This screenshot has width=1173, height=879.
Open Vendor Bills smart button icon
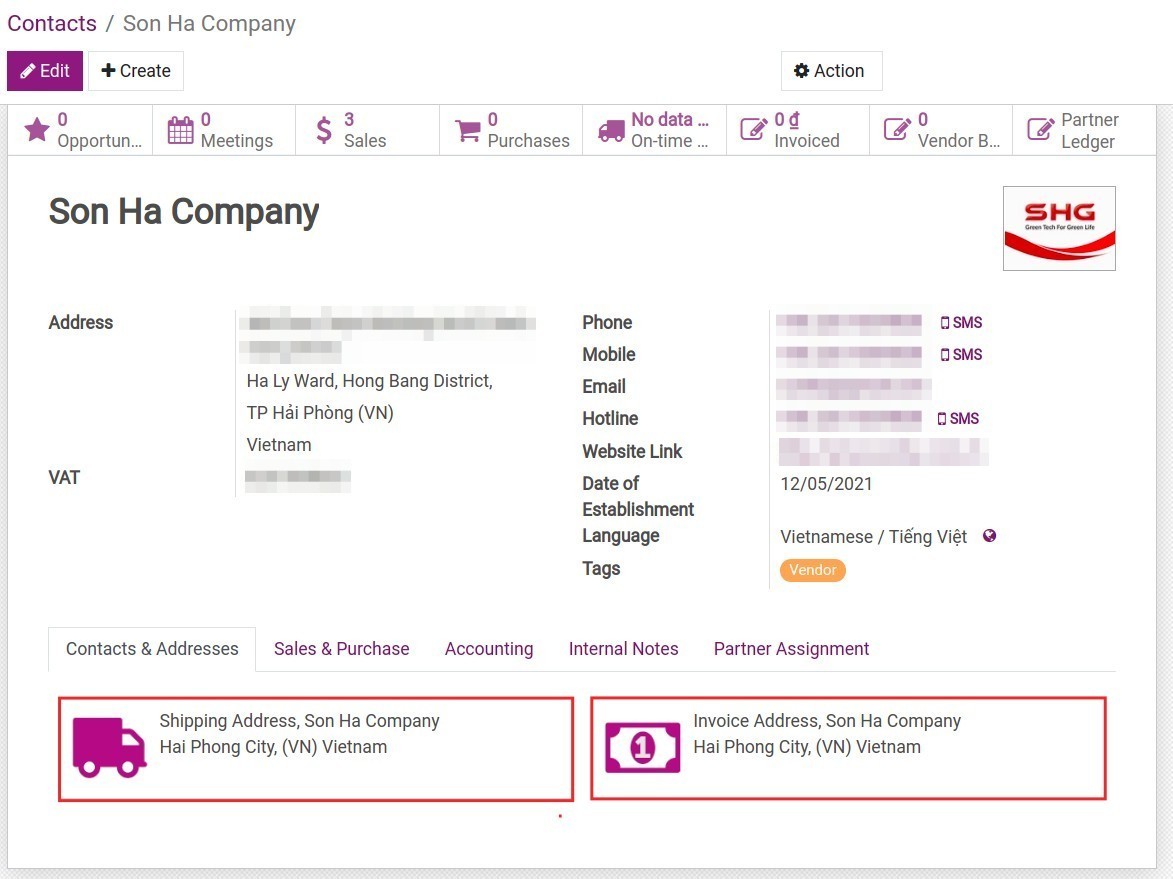[x=896, y=128]
